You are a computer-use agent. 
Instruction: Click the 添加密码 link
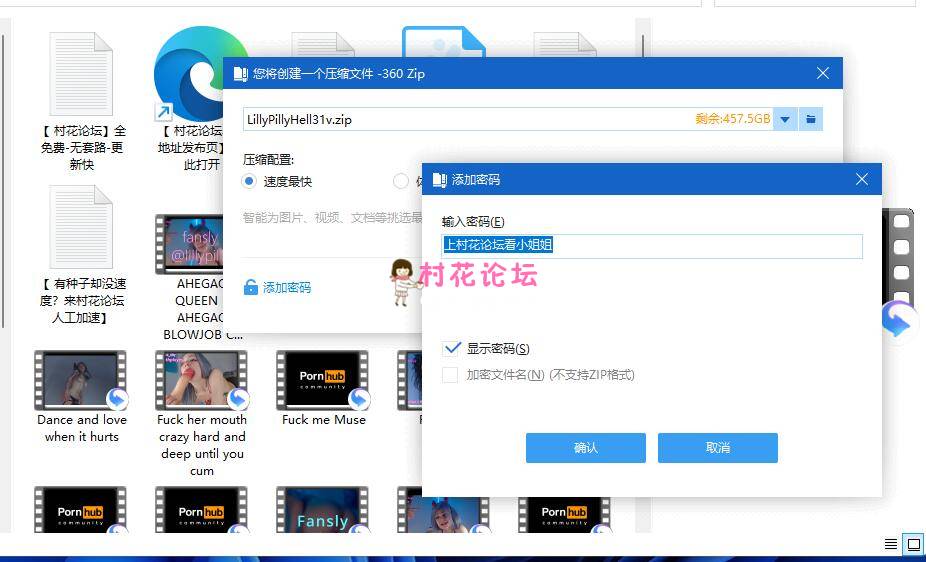(286, 288)
